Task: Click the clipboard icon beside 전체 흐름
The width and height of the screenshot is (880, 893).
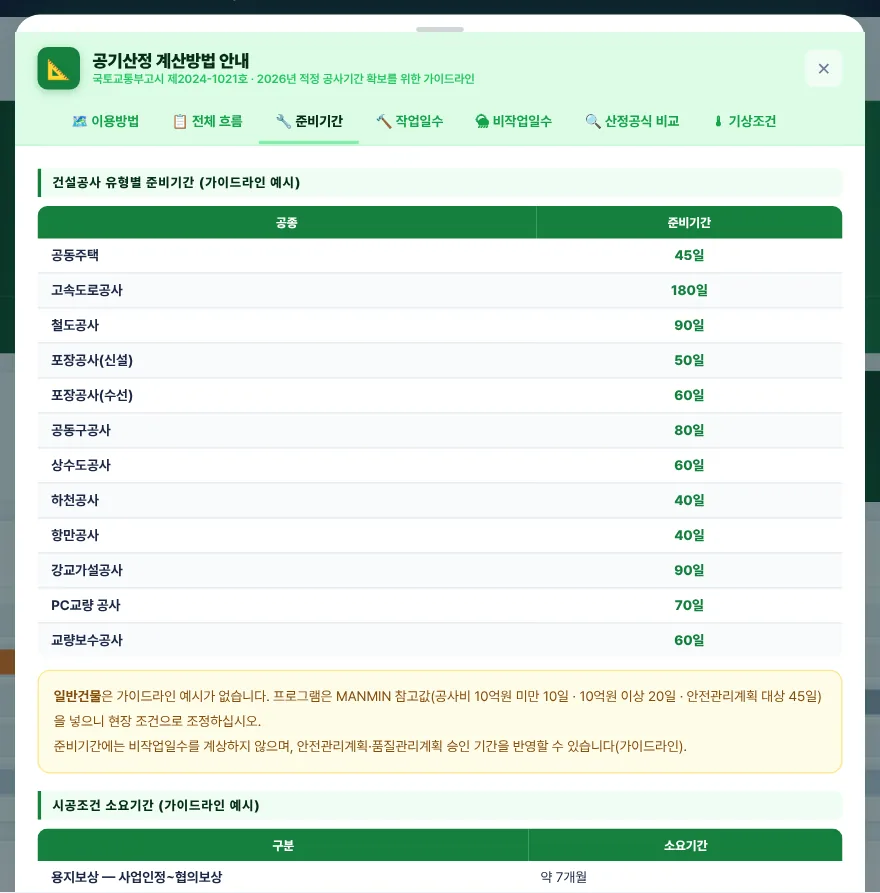Action: pyautogui.click(x=180, y=122)
